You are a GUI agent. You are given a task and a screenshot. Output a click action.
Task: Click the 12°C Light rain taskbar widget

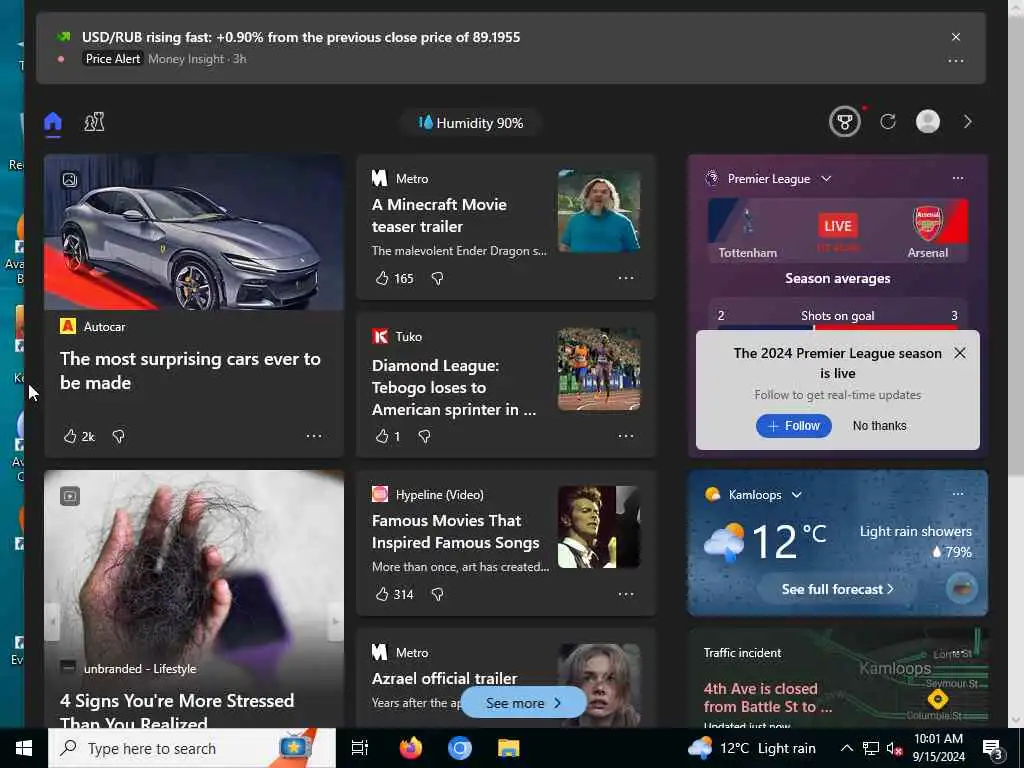[752, 748]
